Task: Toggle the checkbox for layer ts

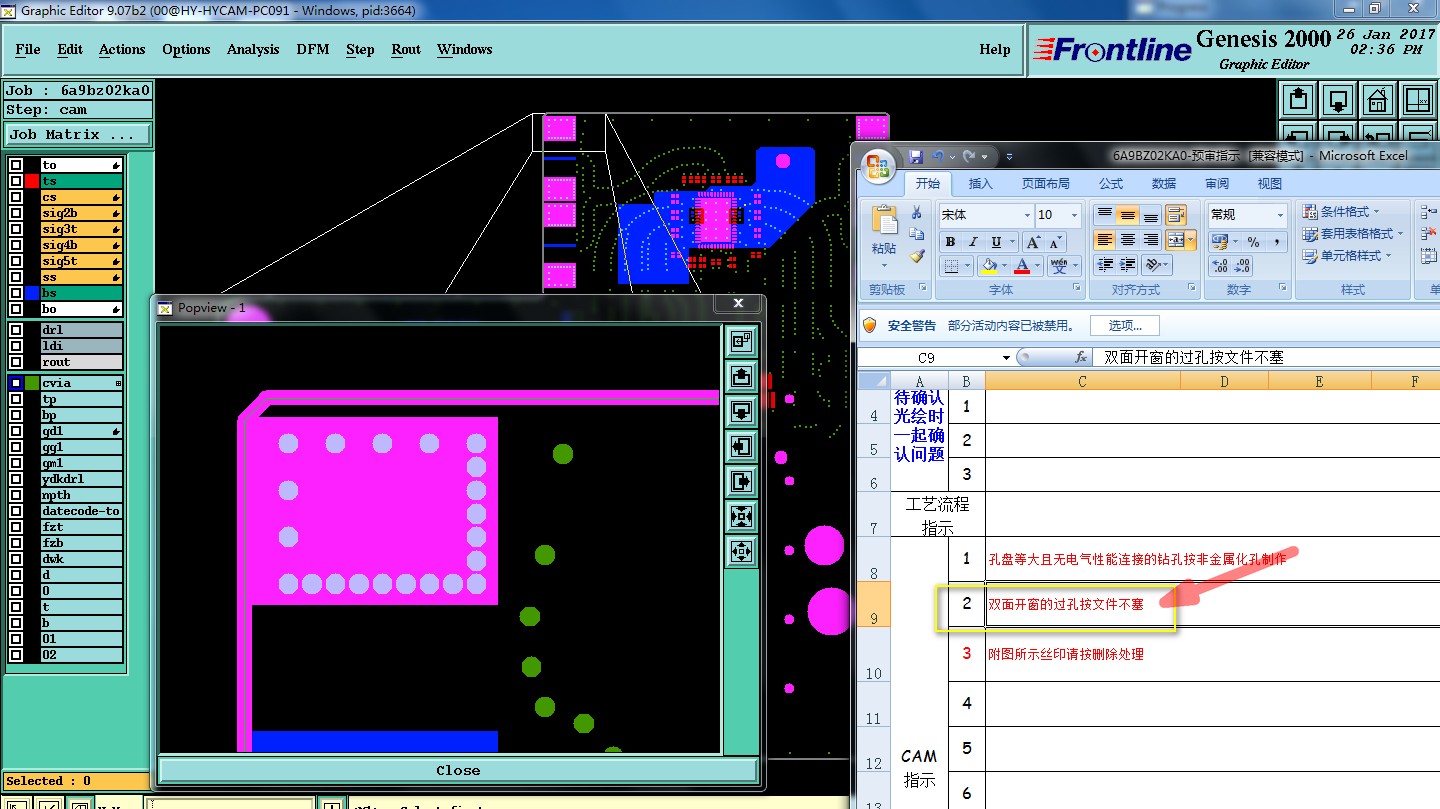Action: (x=16, y=181)
